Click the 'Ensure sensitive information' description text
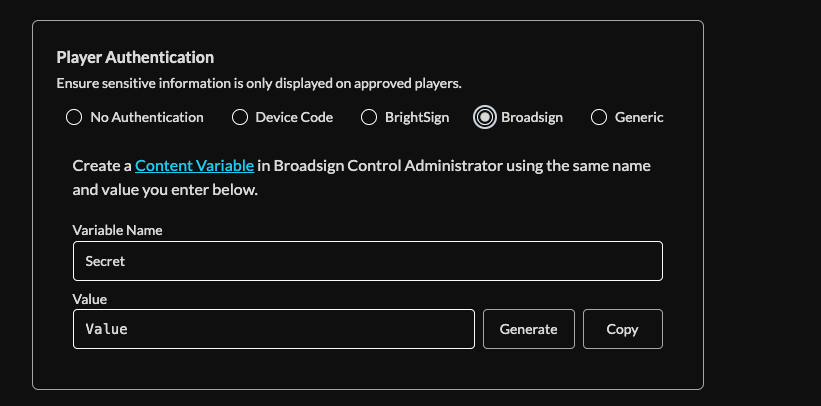 click(x=259, y=84)
